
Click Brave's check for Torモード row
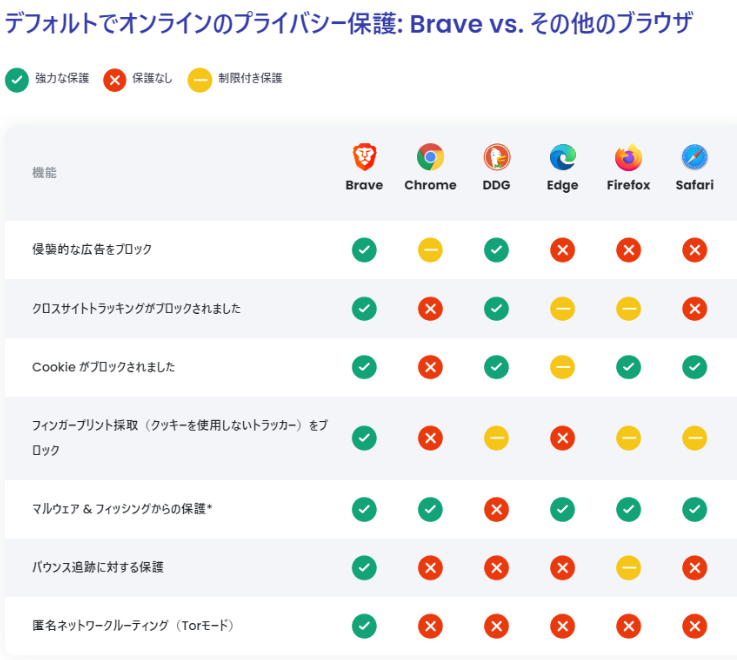(364, 626)
